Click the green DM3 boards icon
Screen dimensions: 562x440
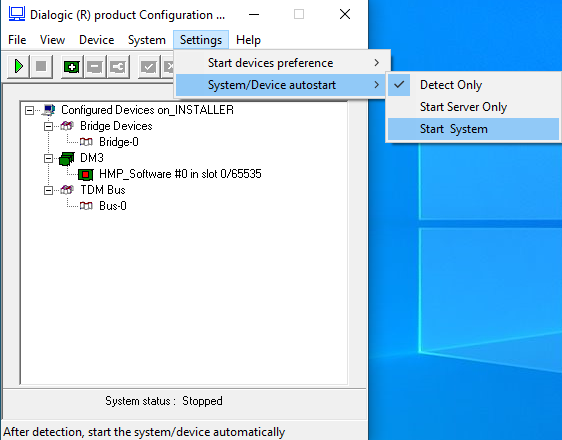67,158
